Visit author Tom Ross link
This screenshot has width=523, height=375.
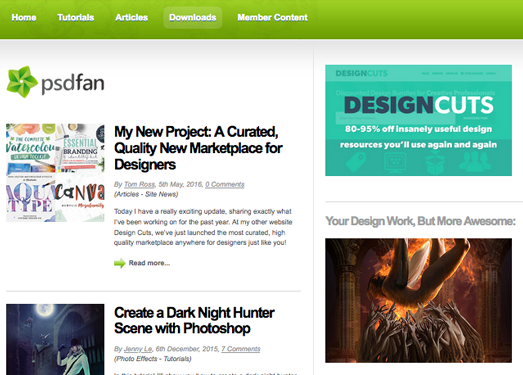click(139, 184)
